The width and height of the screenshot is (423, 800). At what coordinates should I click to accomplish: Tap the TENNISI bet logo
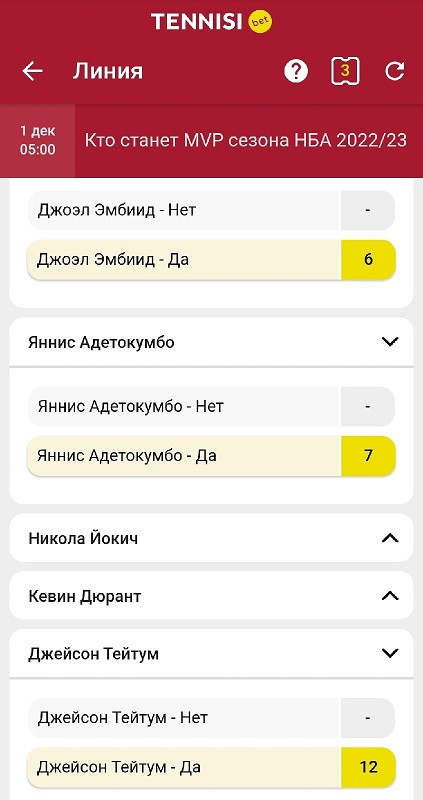pyautogui.click(x=211, y=21)
